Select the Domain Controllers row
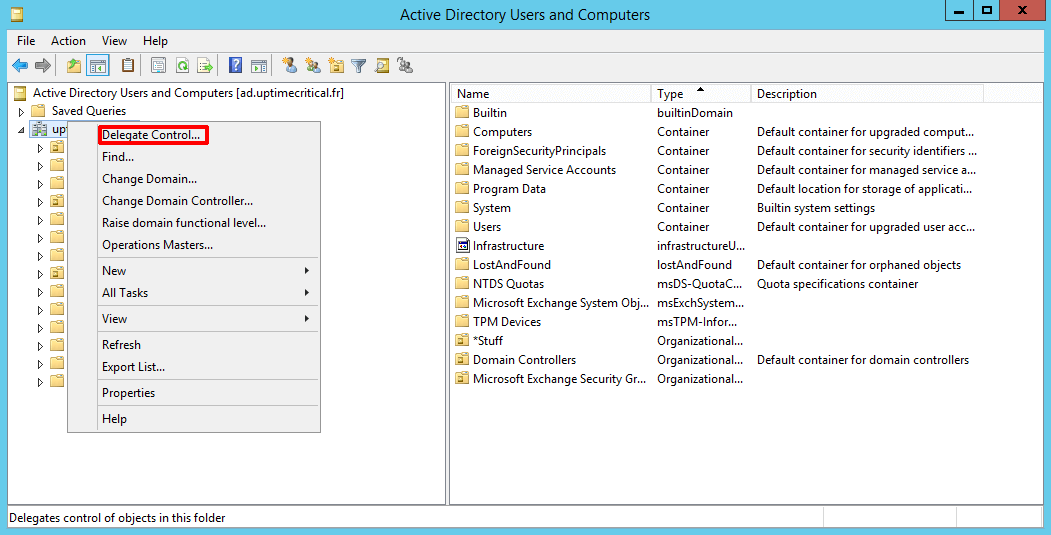 coord(717,360)
